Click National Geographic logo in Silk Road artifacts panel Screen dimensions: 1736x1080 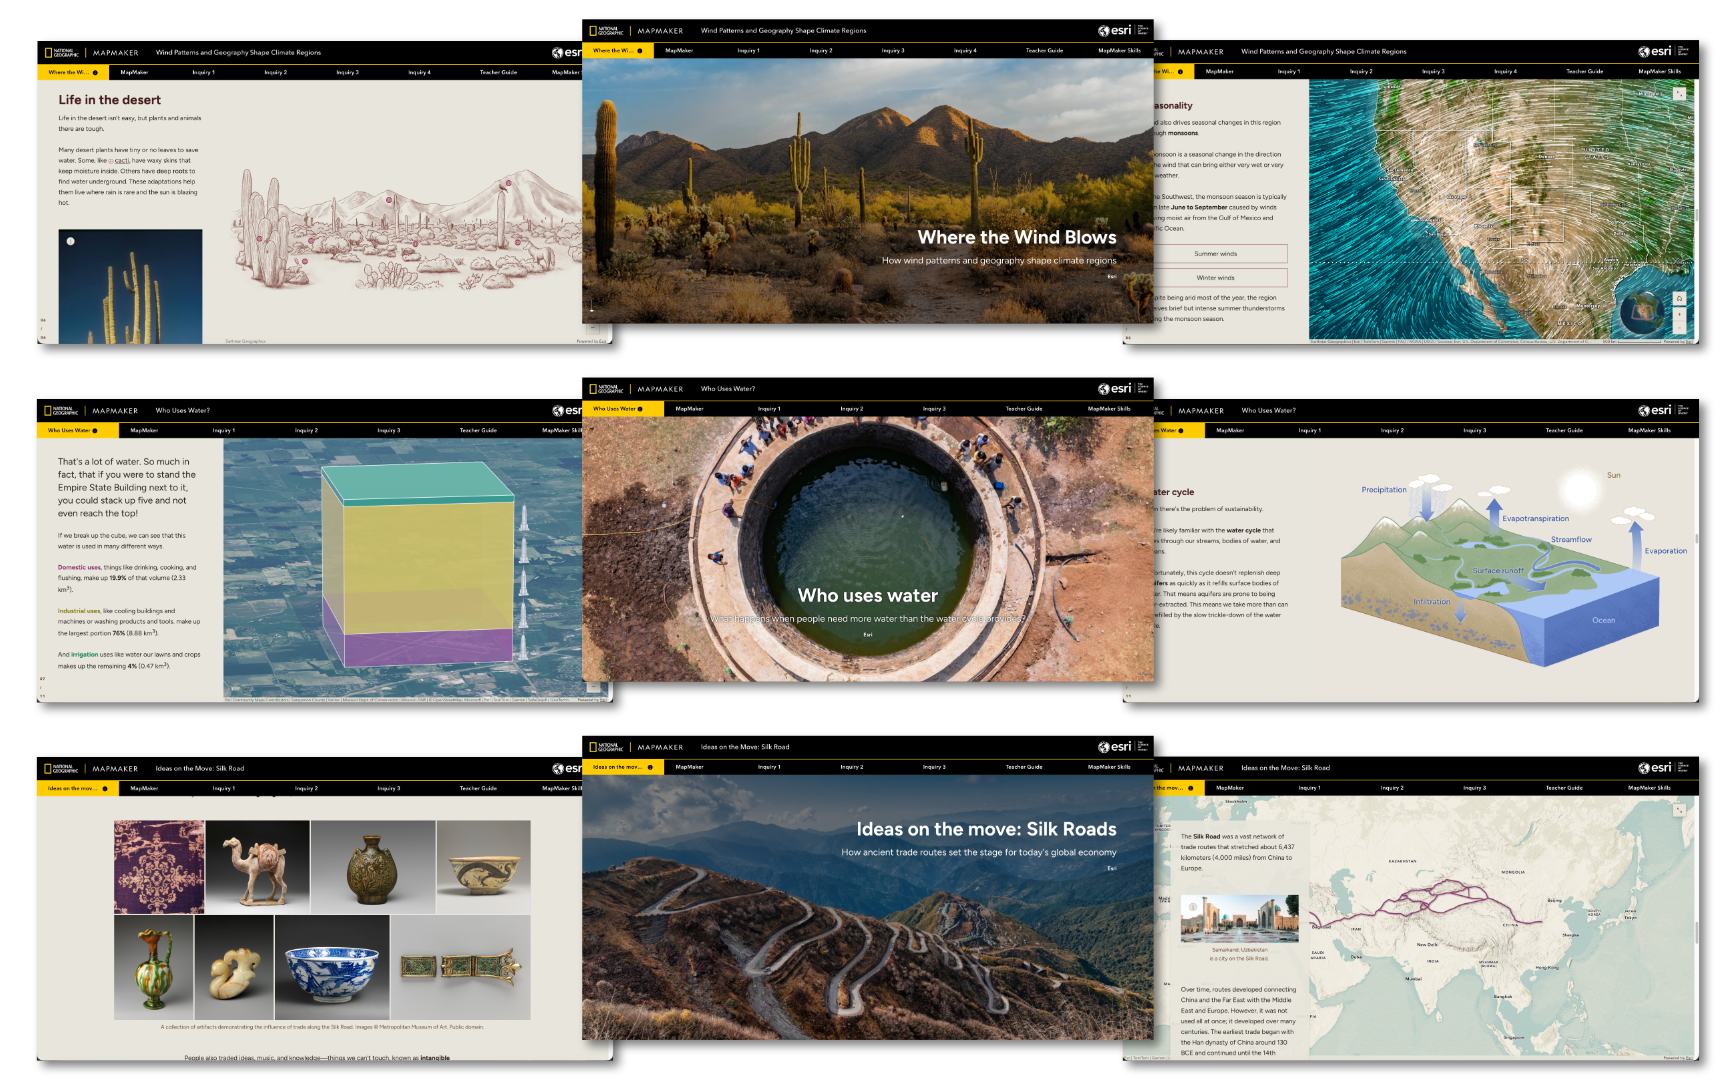(x=61, y=768)
